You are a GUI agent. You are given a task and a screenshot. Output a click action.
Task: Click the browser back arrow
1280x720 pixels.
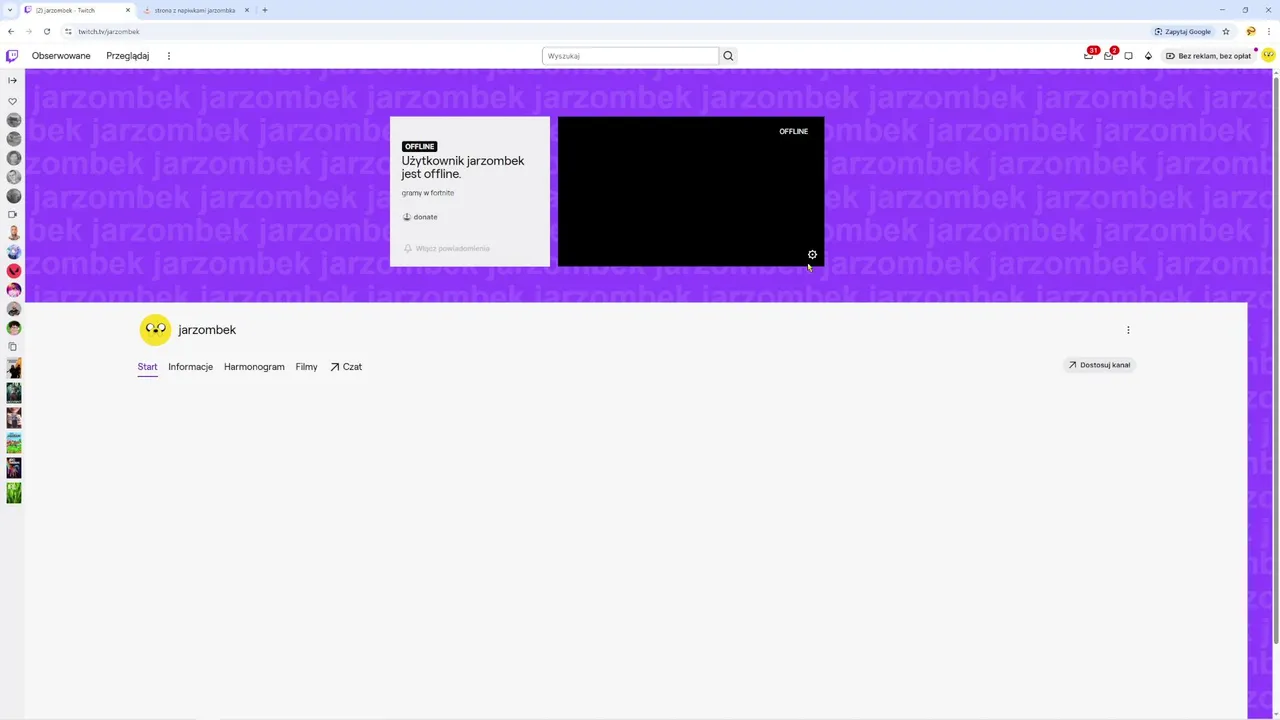point(11,31)
